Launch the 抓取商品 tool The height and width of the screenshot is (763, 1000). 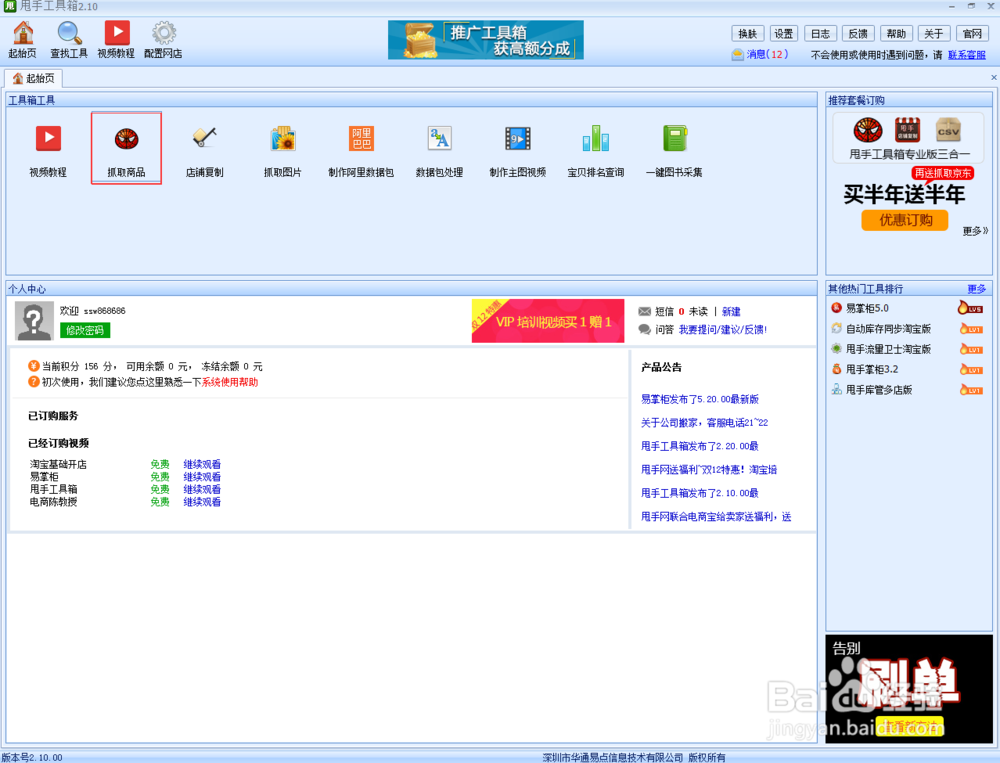pyautogui.click(x=126, y=151)
